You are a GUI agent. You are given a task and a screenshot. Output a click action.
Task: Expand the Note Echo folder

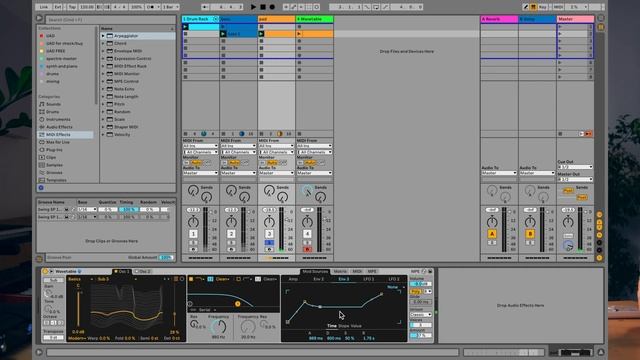(x=103, y=89)
